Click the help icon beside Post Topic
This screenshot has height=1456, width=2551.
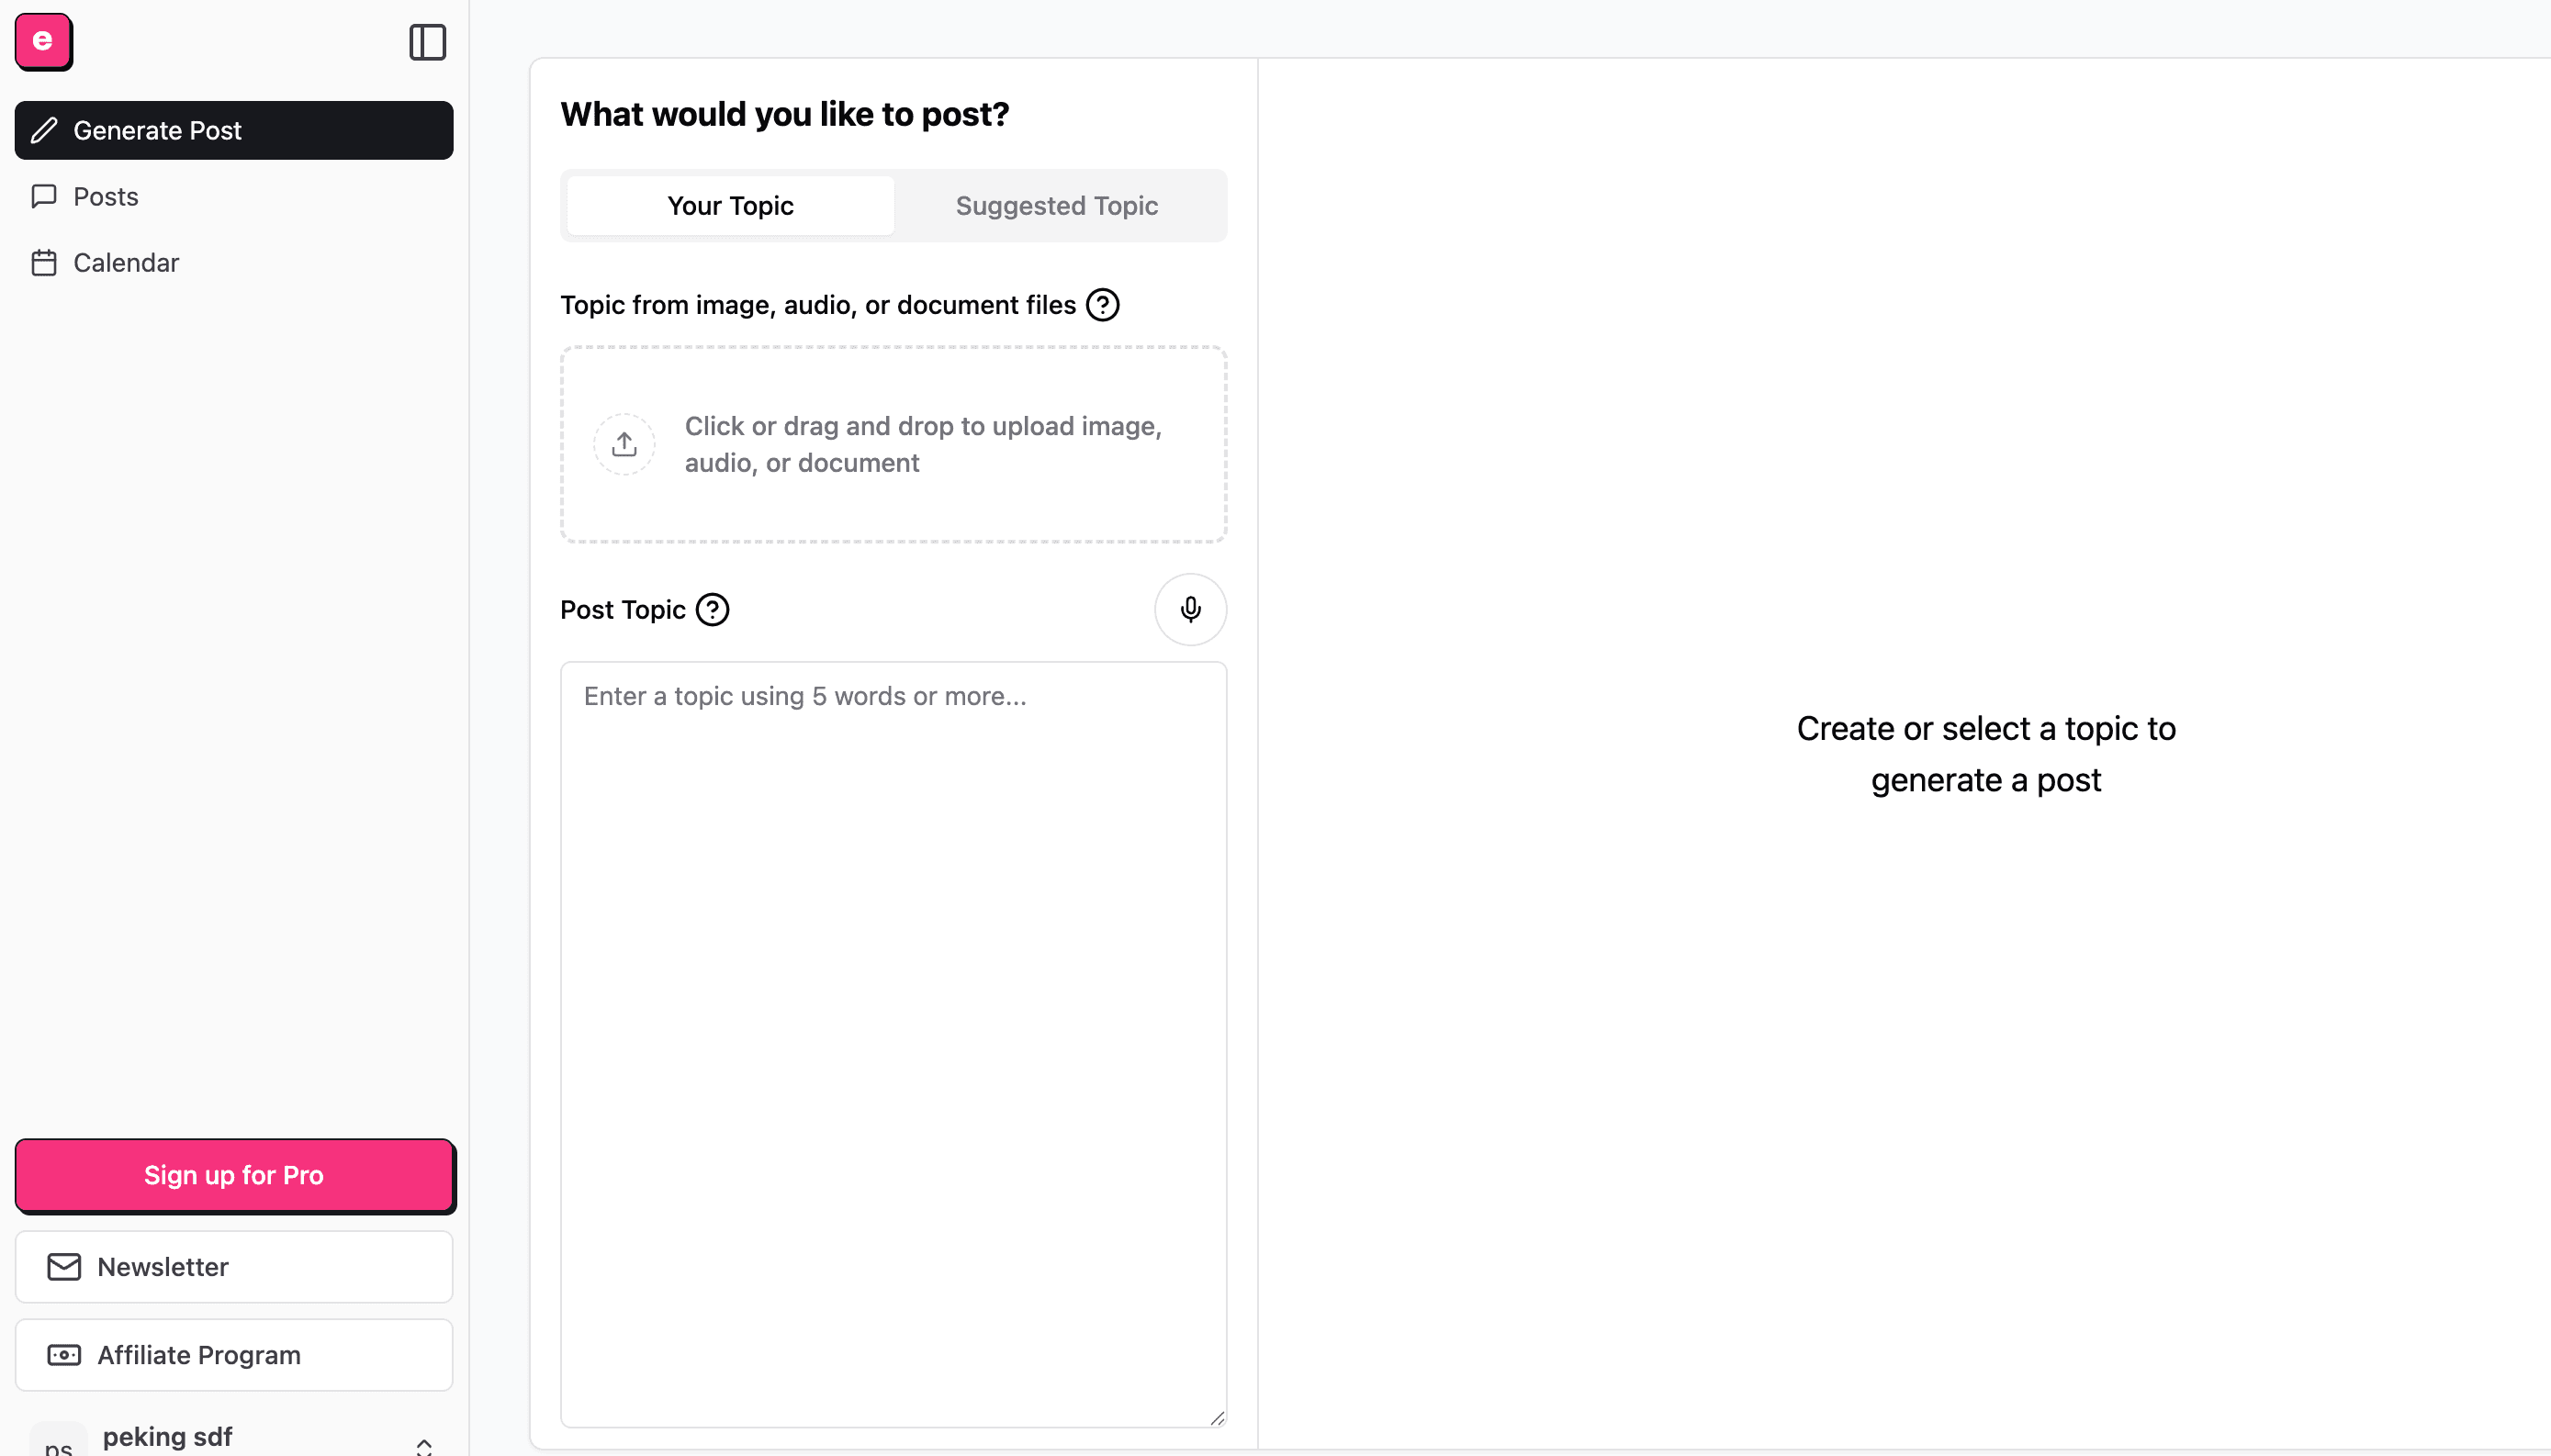coord(712,610)
